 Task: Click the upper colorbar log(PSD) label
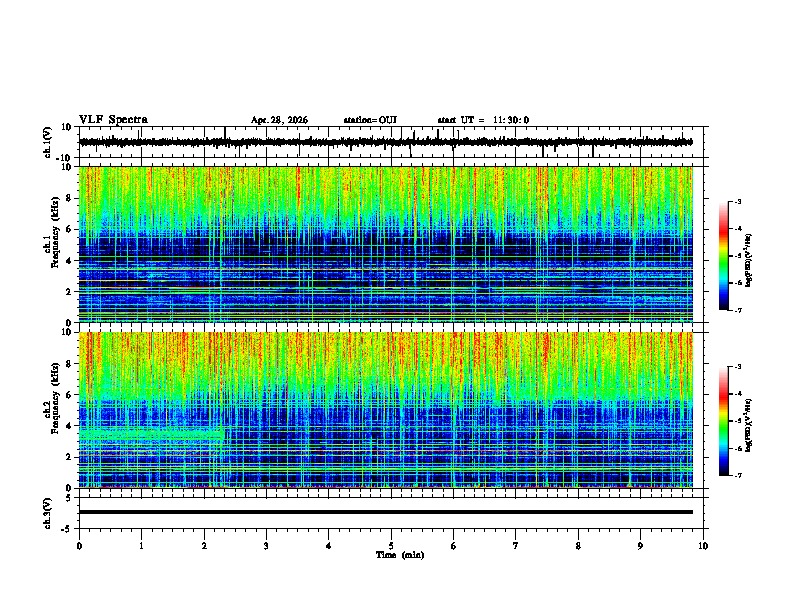coord(749,260)
